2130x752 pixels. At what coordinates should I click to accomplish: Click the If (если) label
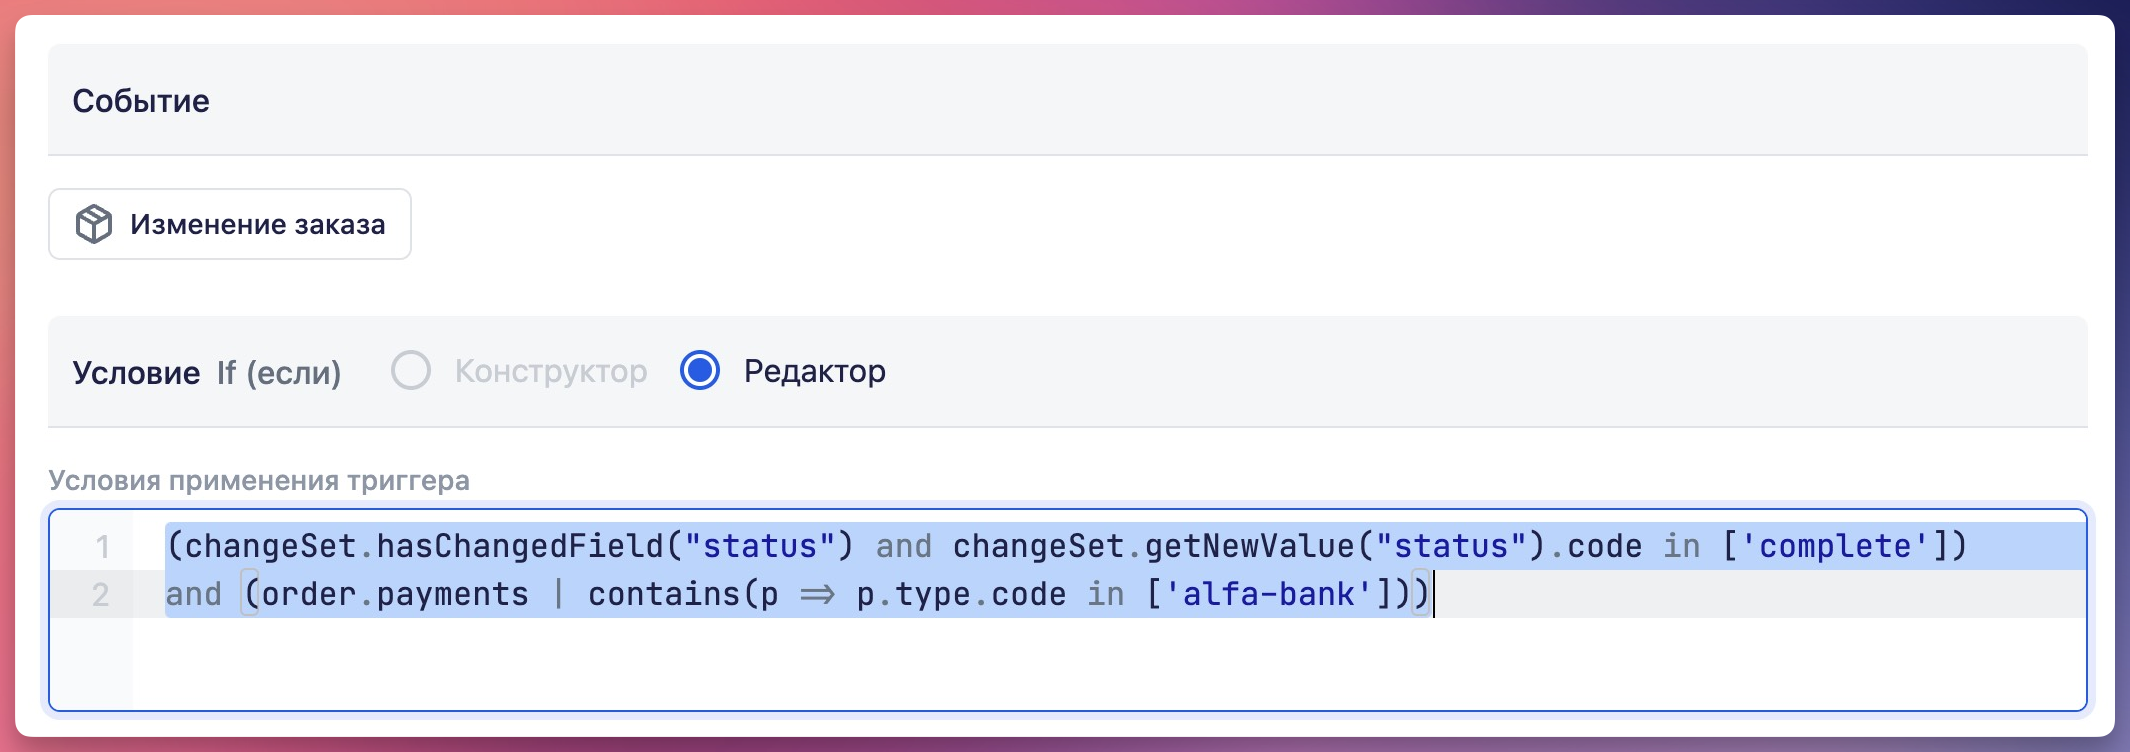pyautogui.click(x=279, y=373)
